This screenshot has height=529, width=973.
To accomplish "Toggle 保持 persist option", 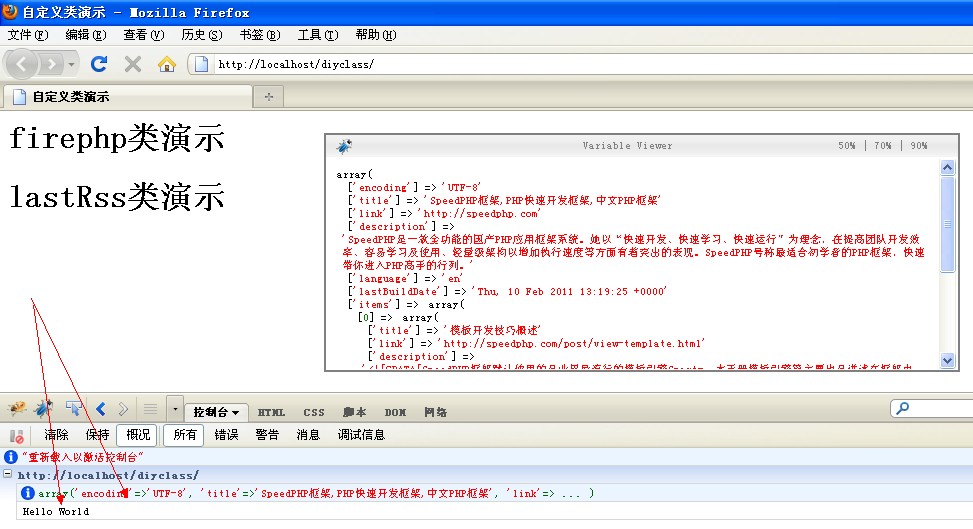I will (97, 435).
